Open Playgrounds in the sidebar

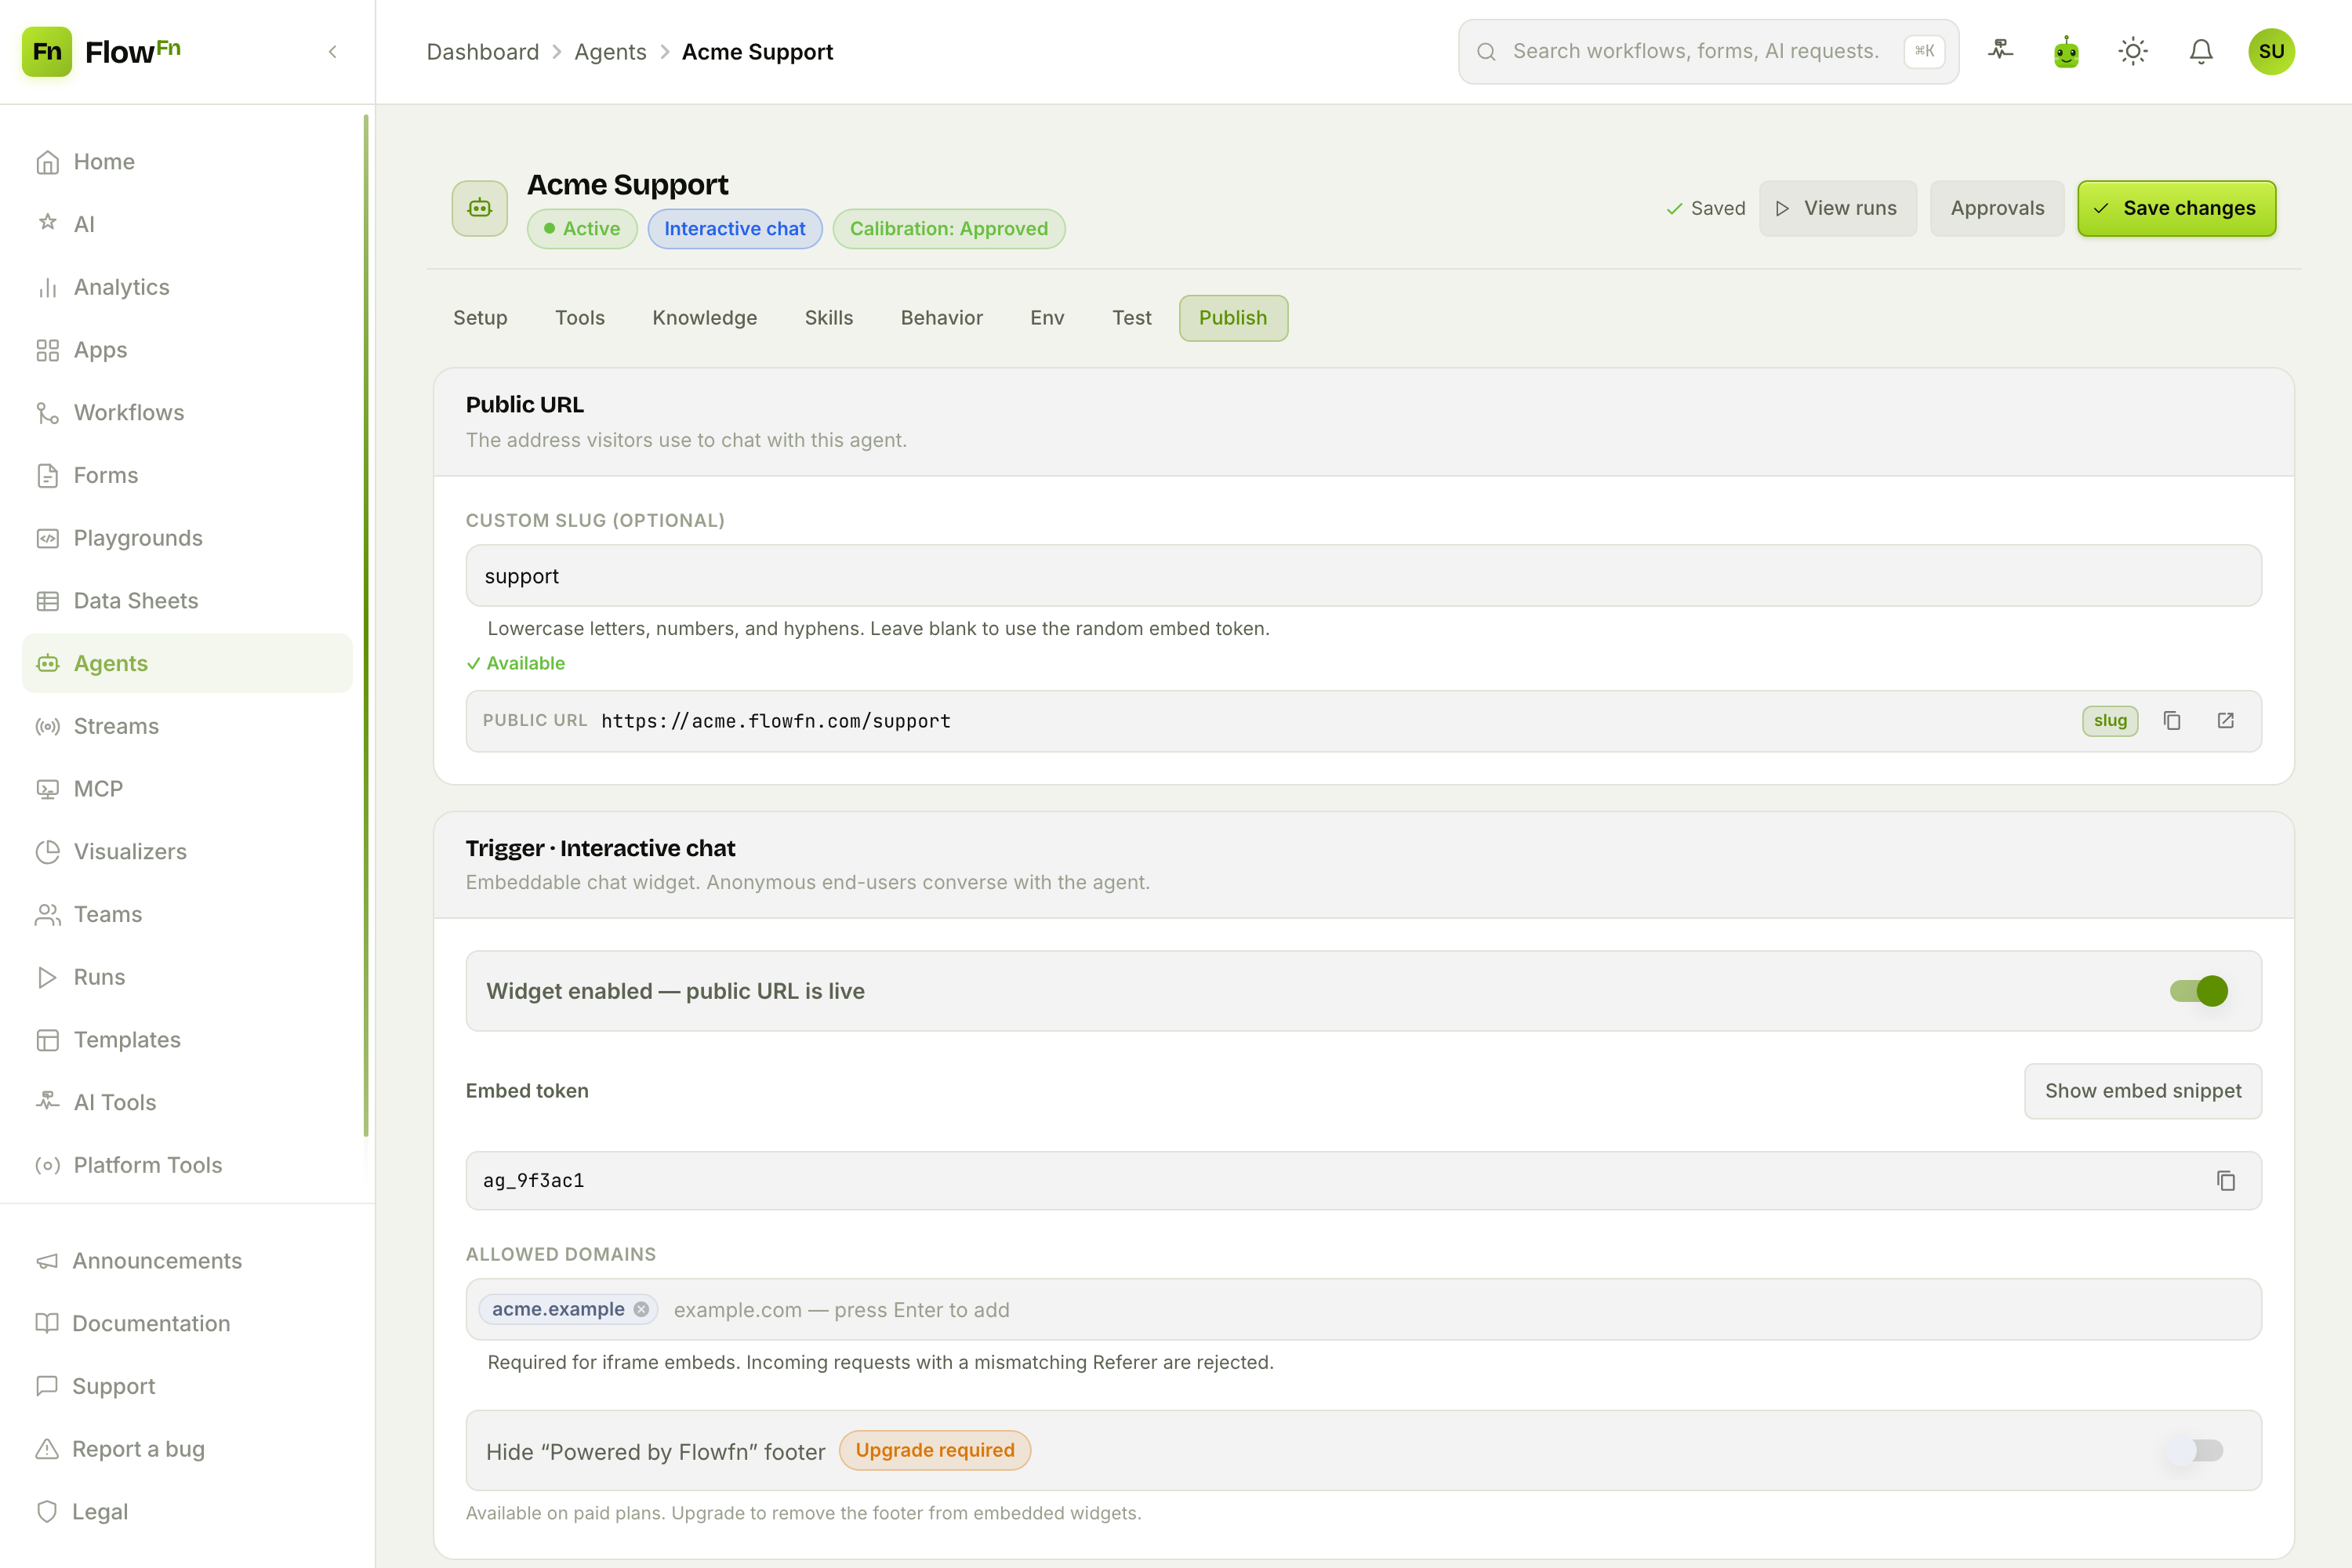click(x=187, y=538)
